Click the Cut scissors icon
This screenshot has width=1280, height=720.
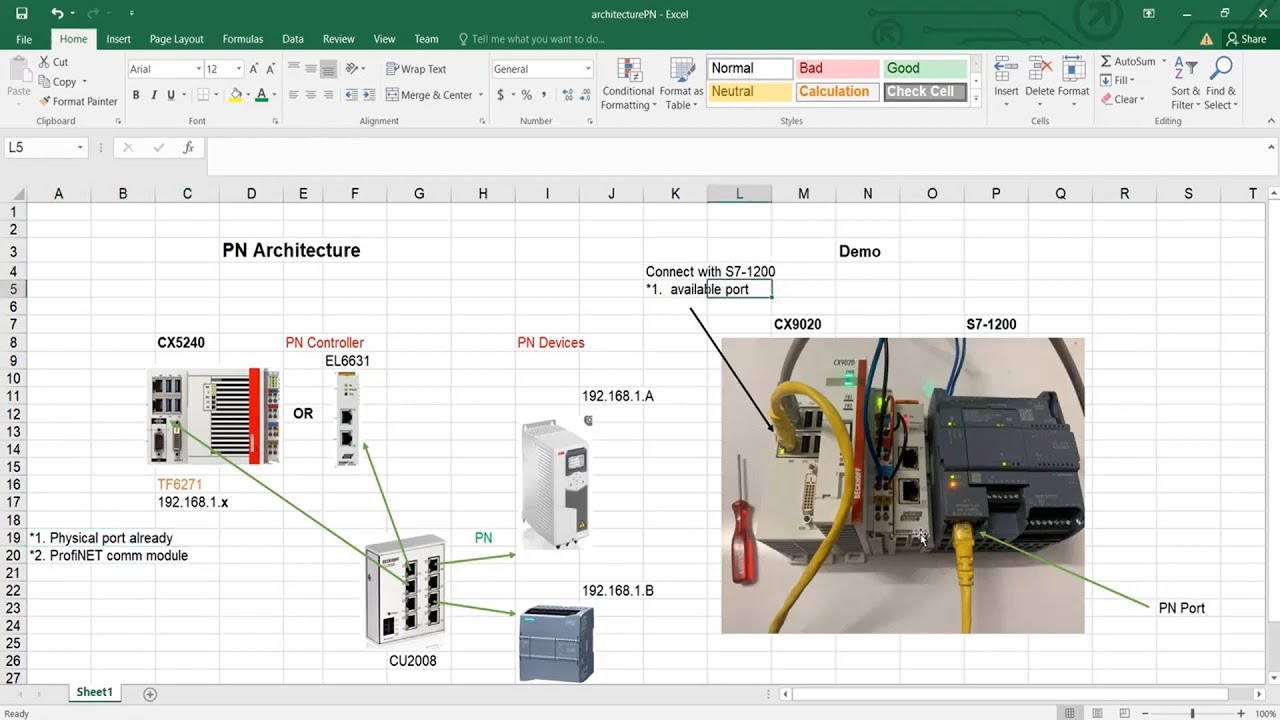coord(45,62)
